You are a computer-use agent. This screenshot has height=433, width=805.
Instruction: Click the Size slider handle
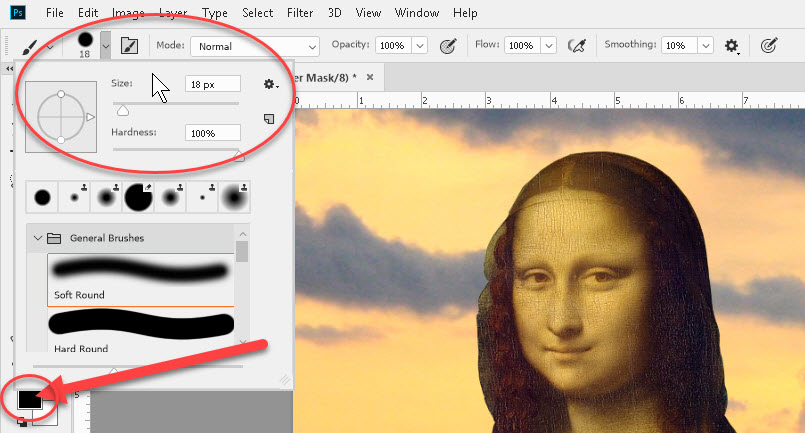click(123, 111)
